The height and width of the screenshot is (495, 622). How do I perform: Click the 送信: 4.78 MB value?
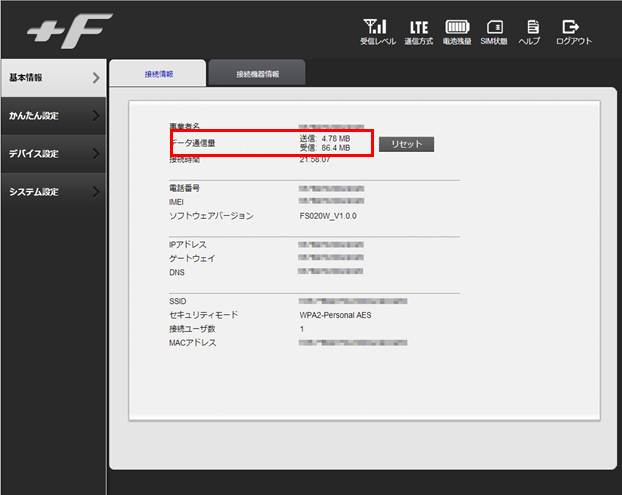pyautogui.click(x=324, y=138)
